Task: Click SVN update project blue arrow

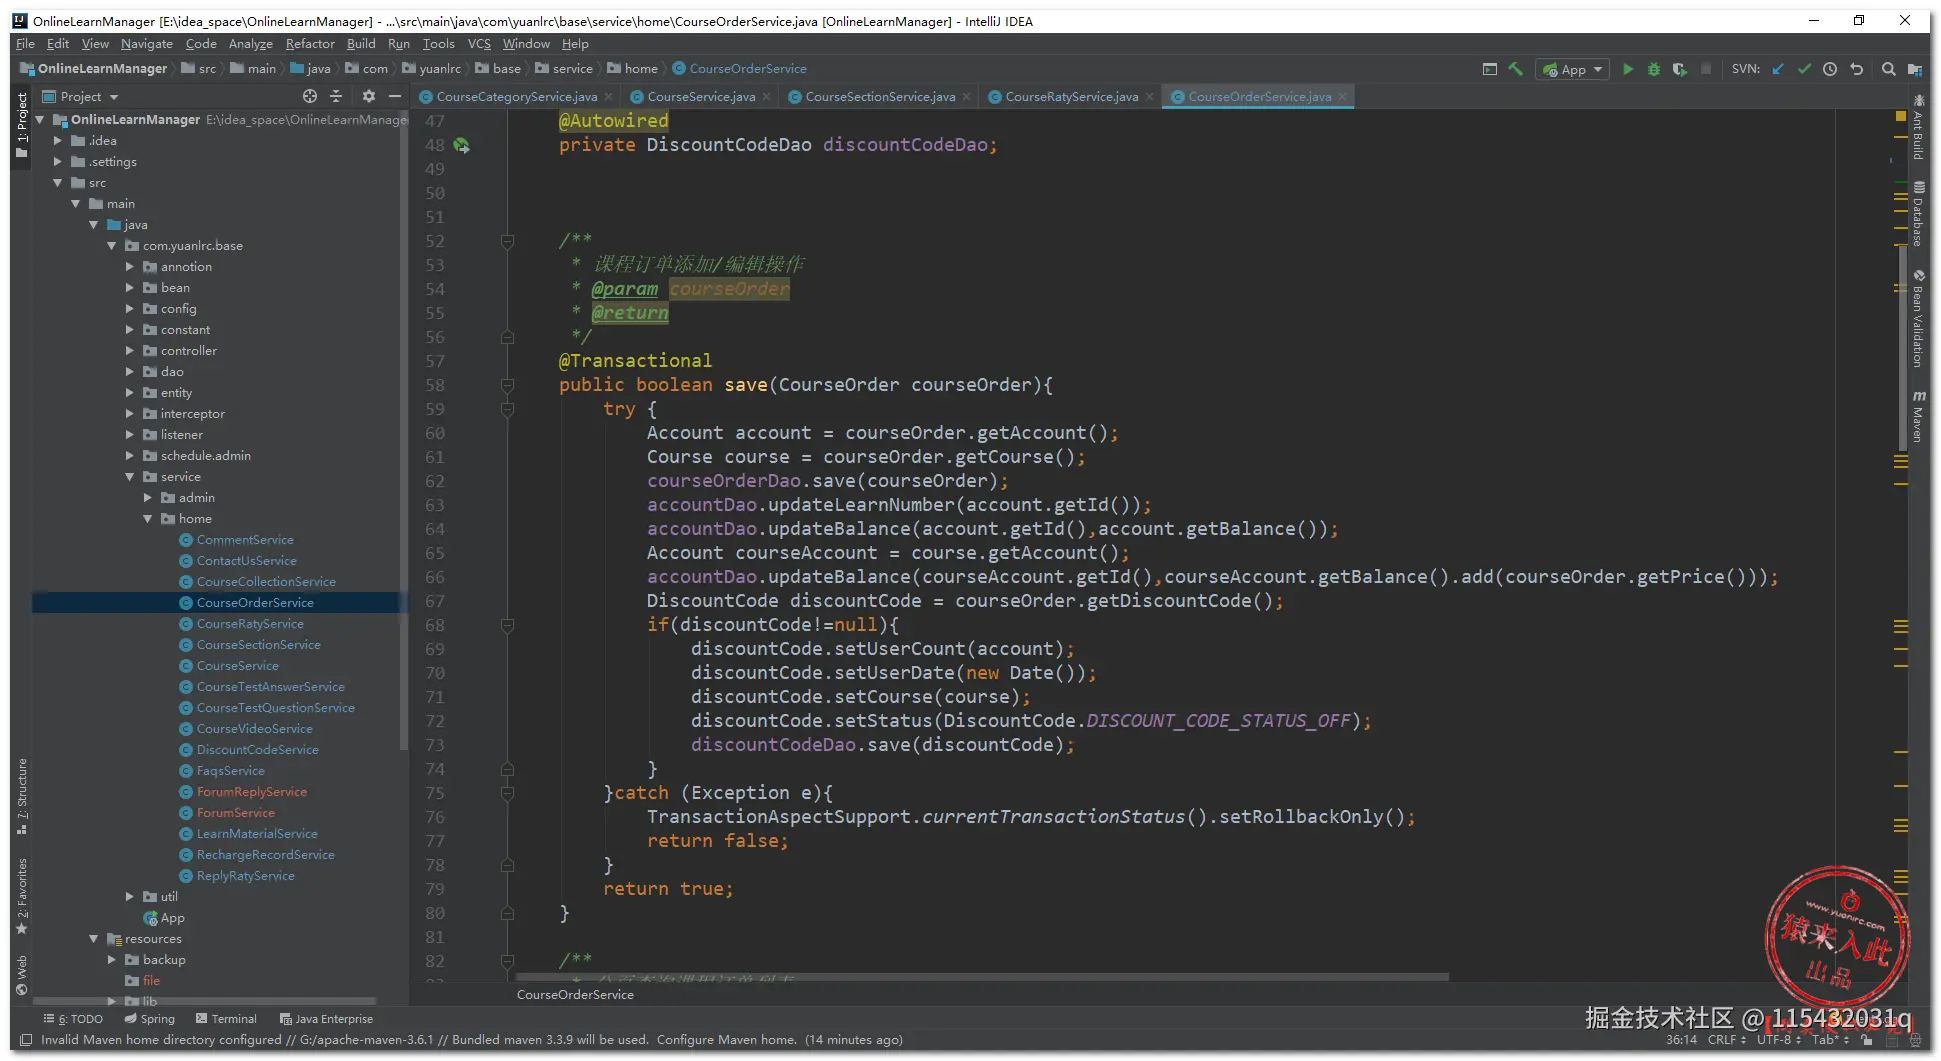Action: 1778,69
